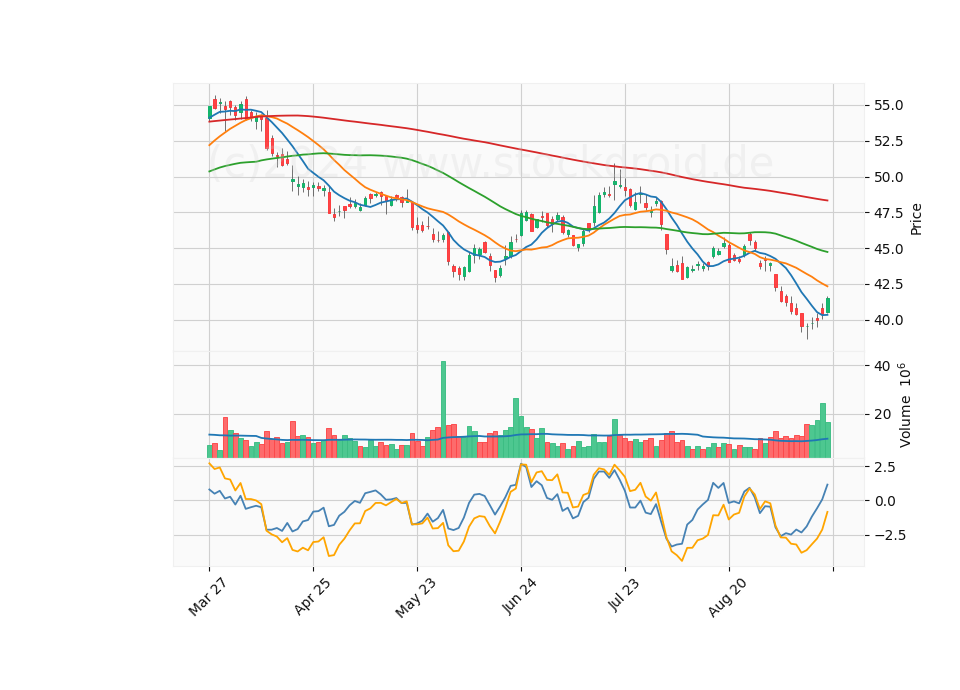
Task: Click the 55.0 price axis value
Action: 887,105
